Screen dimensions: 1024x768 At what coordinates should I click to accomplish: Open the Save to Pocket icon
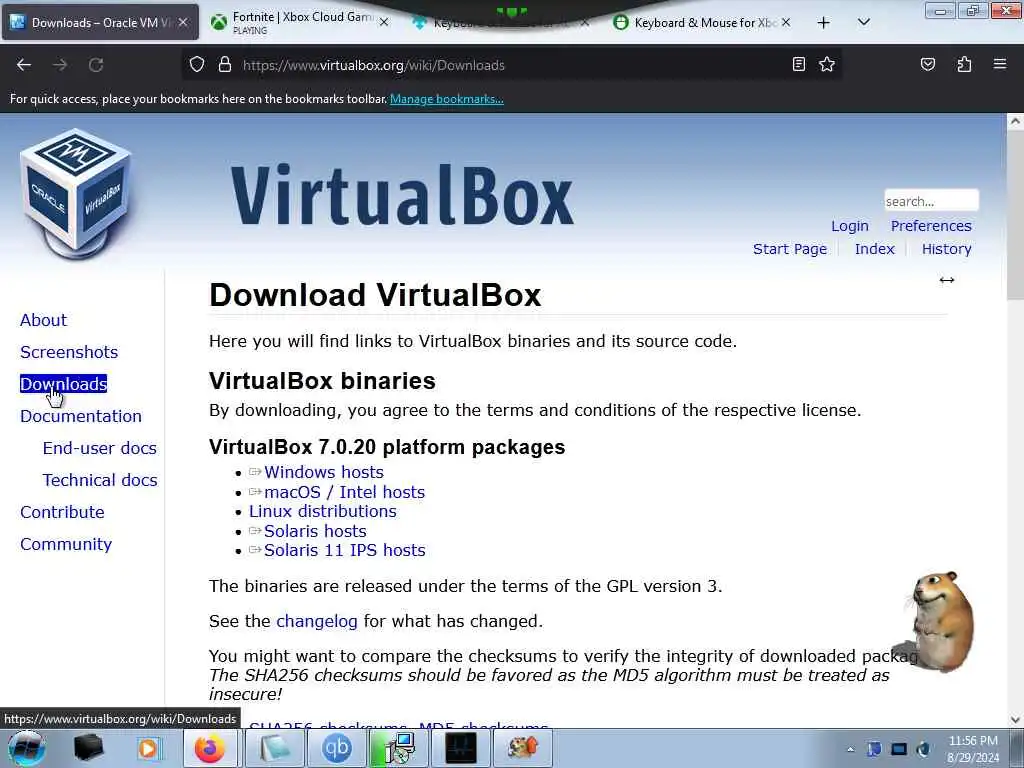click(928, 64)
